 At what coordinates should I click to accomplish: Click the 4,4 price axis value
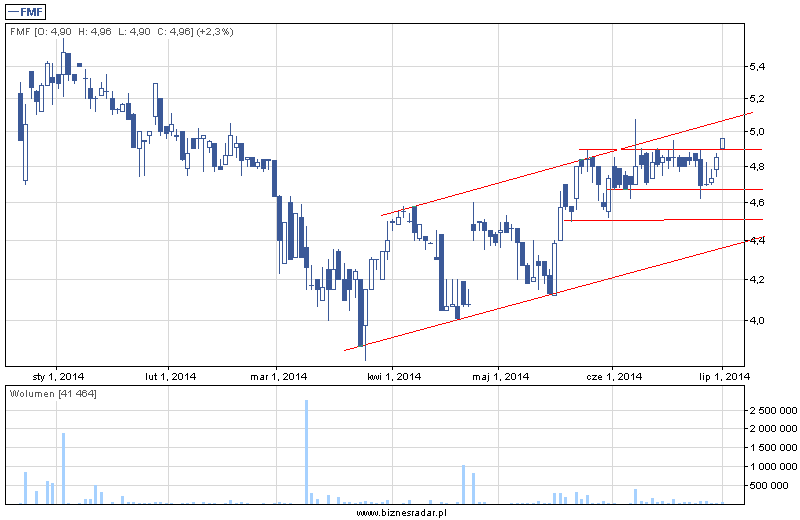[x=757, y=240]
